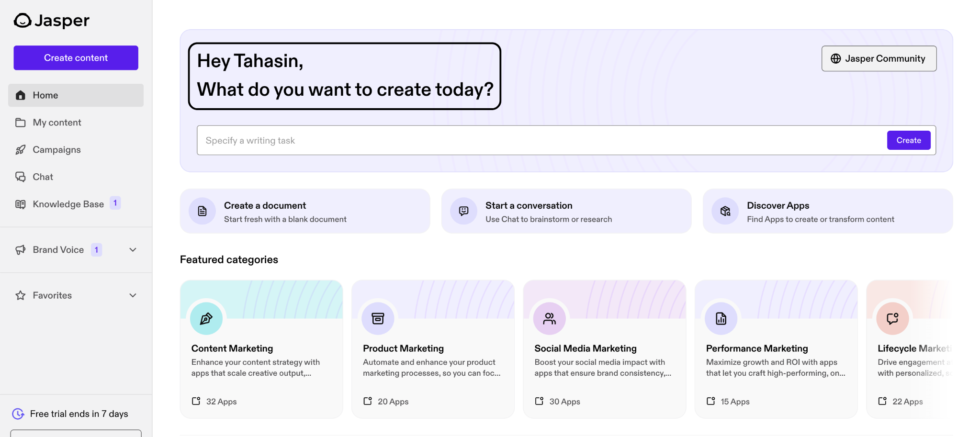The height and width of the screenshot is (437, 980).
Task: Open the Knowledge Base section
Action: 68,204
